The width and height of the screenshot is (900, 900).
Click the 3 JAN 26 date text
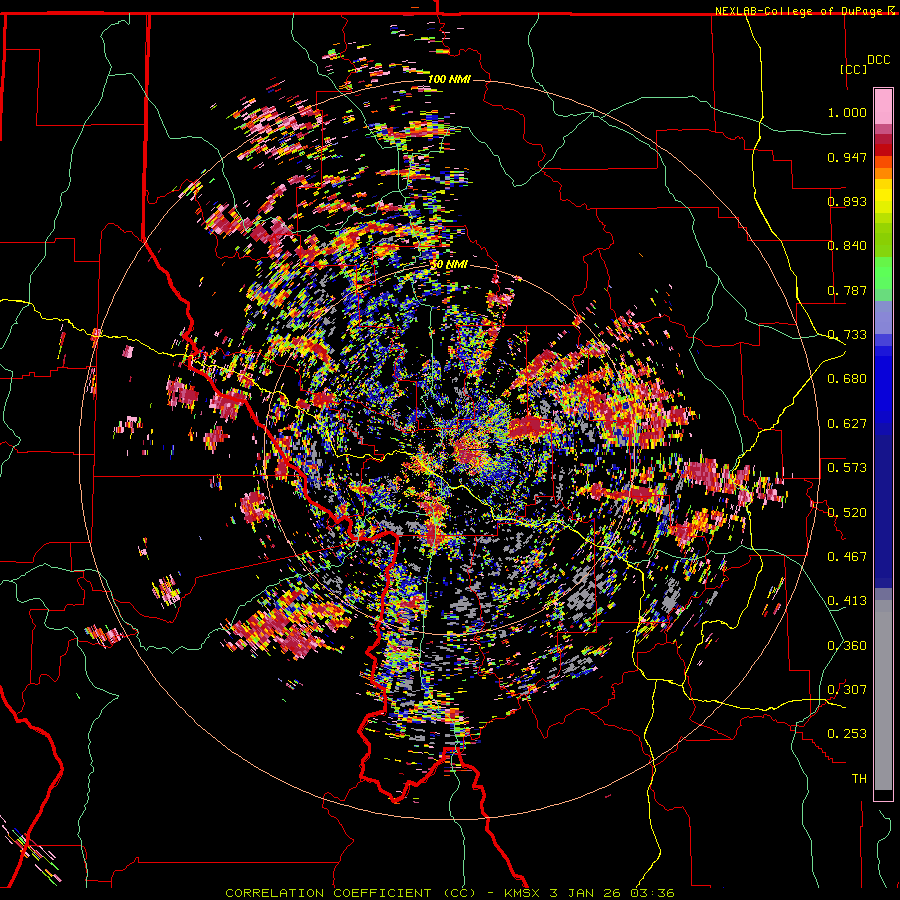tap(585, 893)
